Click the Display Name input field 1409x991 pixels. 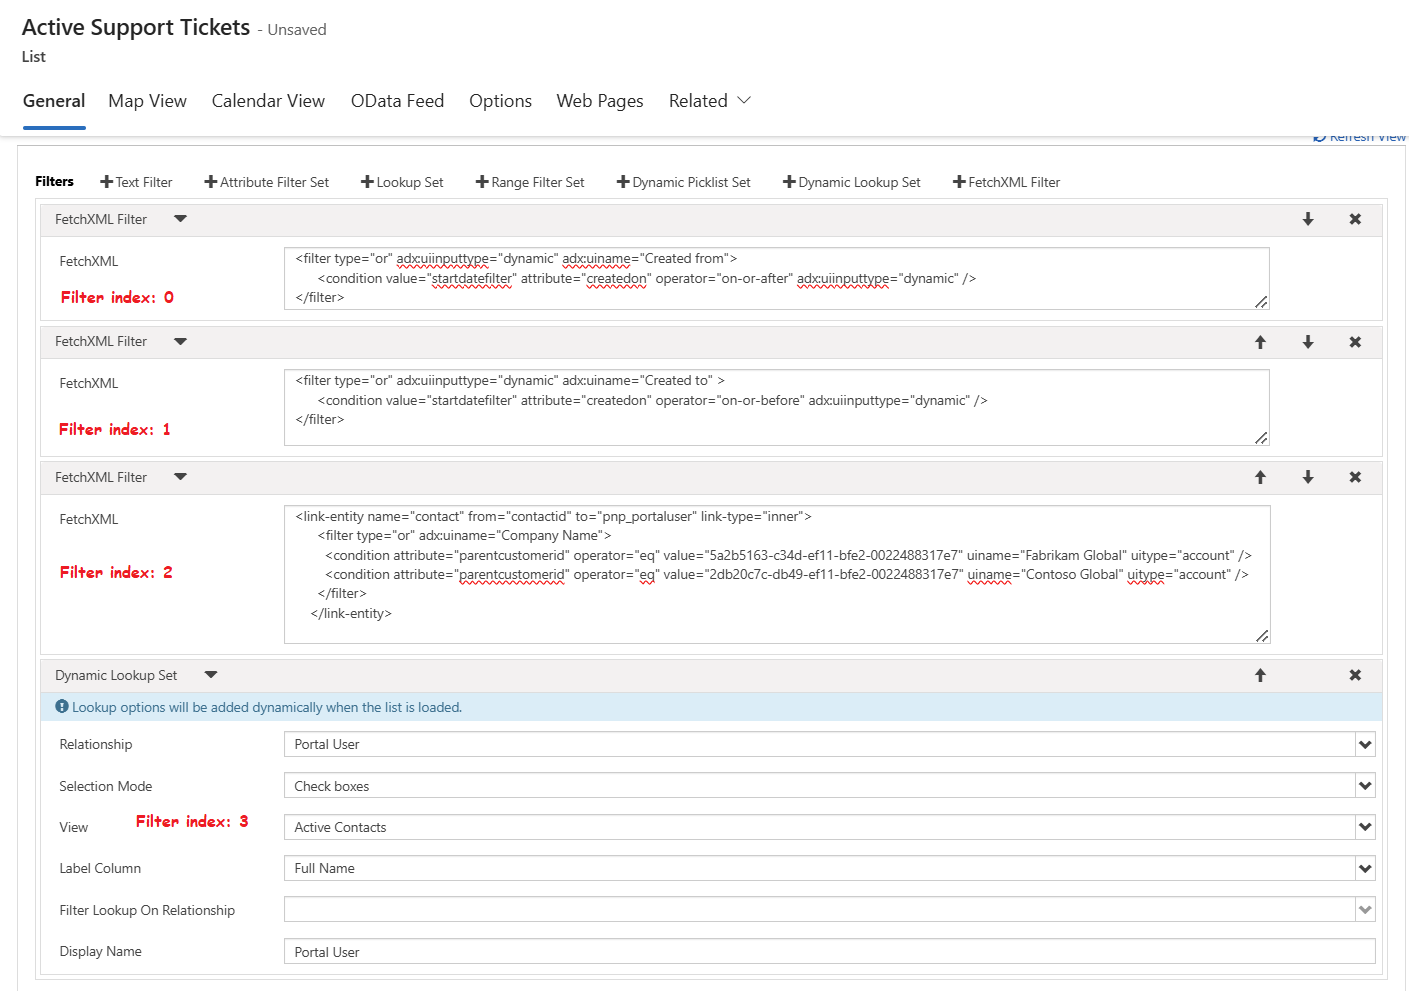[828, 952]
